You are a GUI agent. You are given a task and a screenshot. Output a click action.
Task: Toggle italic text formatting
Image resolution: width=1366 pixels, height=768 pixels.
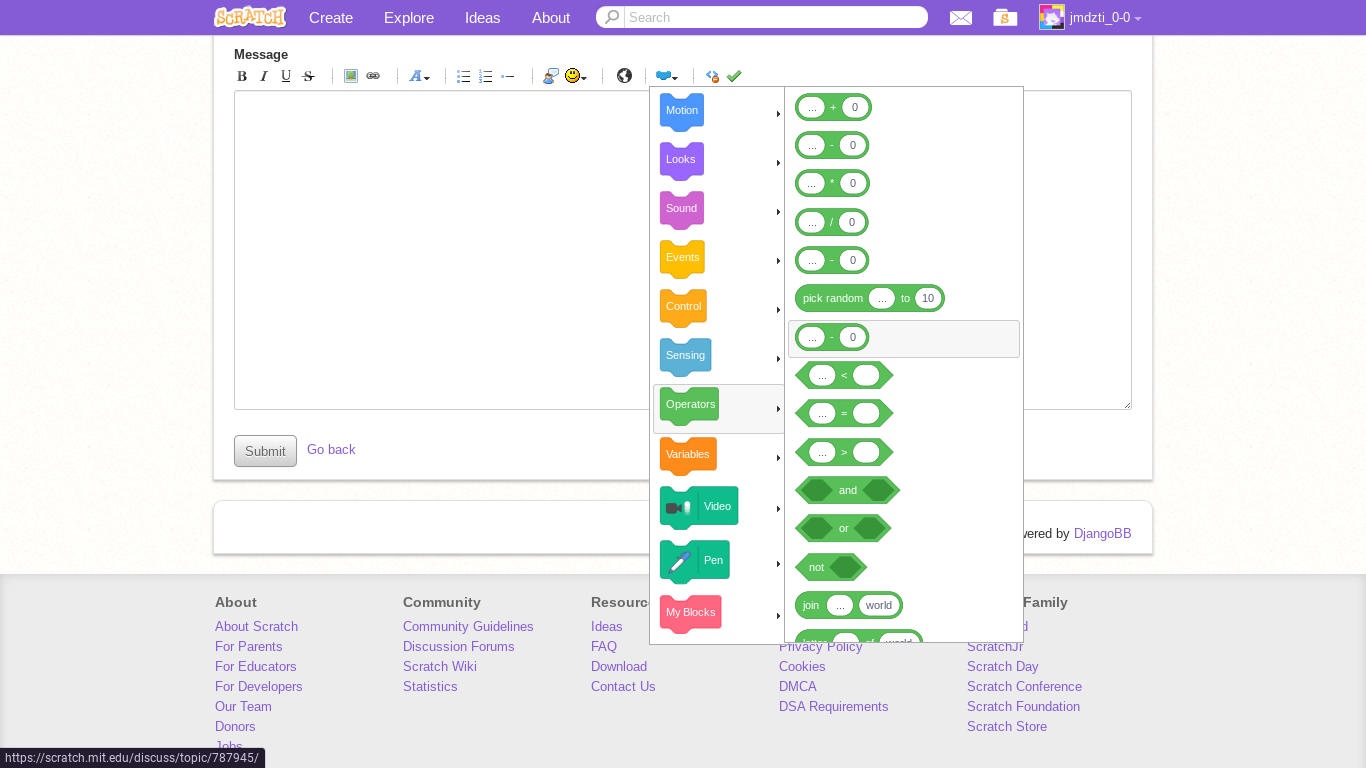pyautogui.click(x=263, y=76)
